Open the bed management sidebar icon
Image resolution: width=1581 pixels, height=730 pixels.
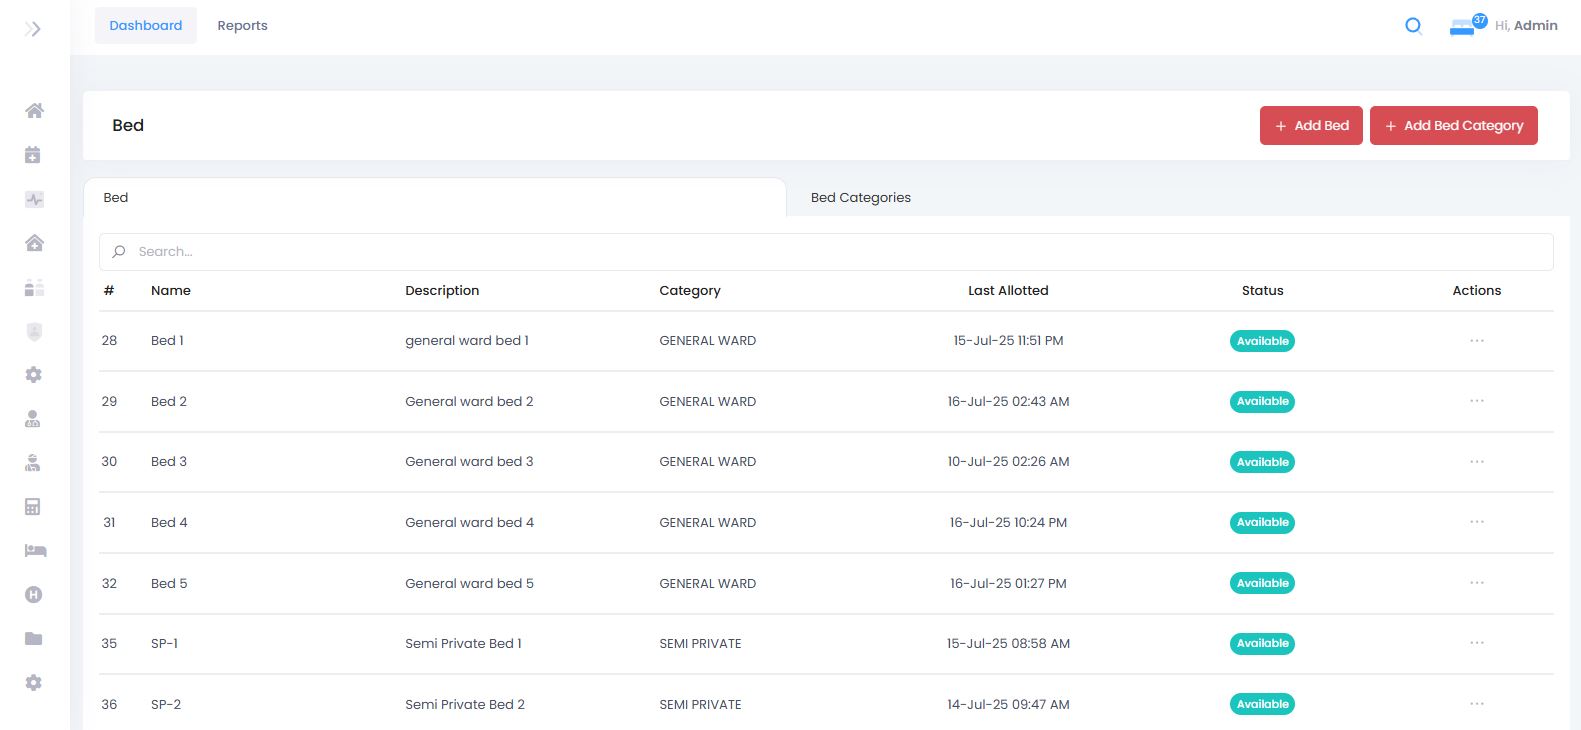coord(35,551)
